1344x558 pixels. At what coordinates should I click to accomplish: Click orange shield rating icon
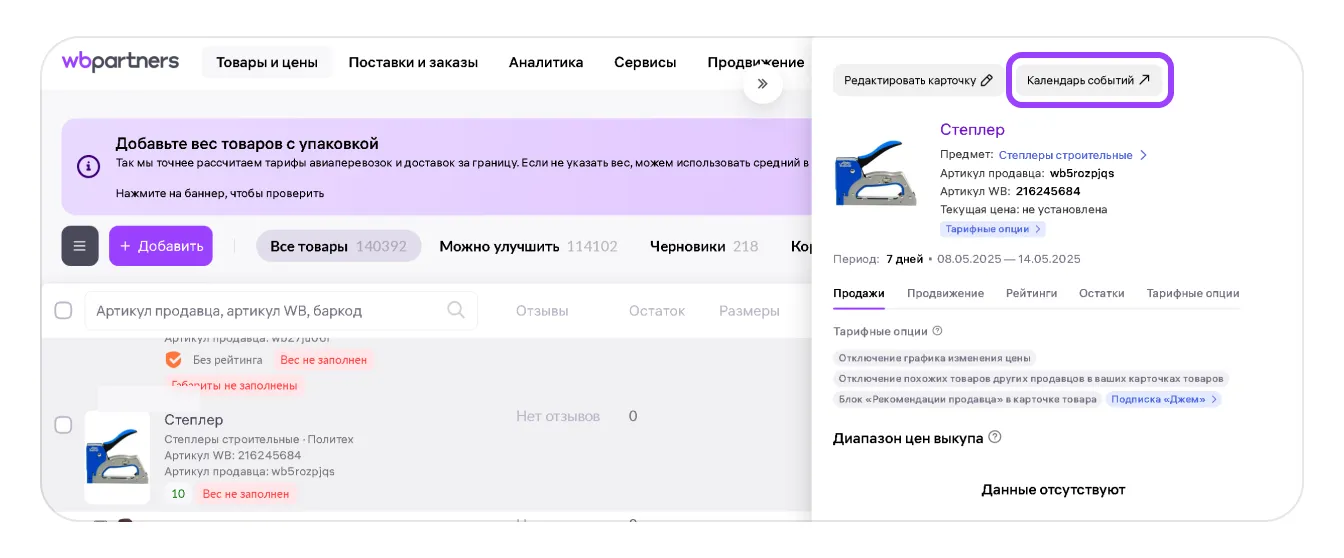coord(173,359)
